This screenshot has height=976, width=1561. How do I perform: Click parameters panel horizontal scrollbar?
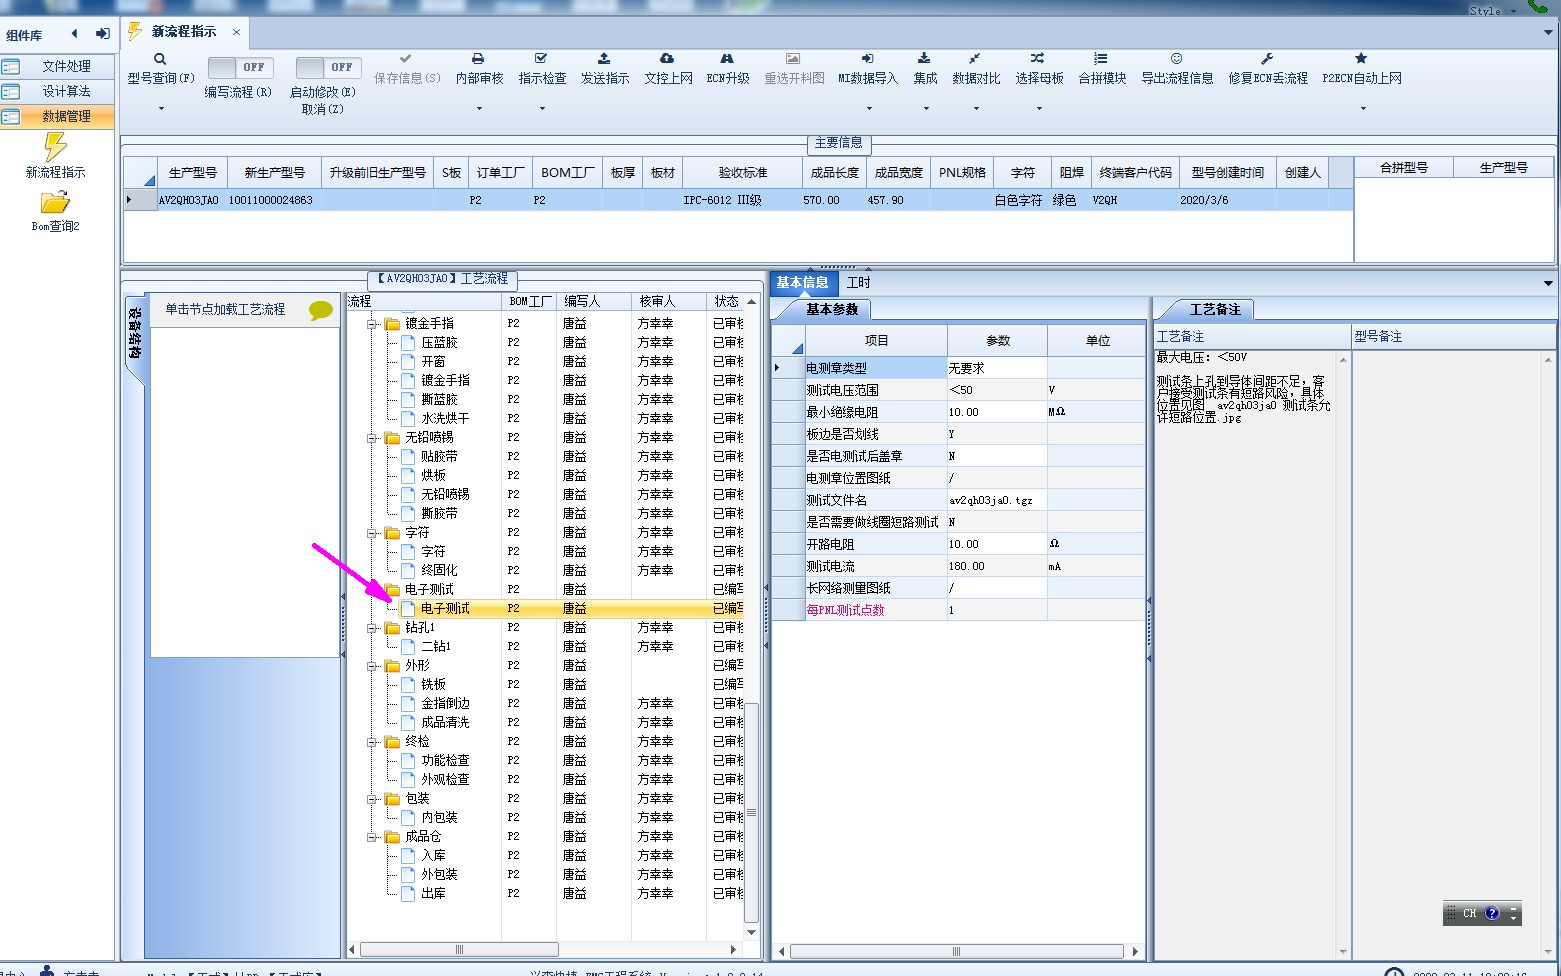point(956,951)
